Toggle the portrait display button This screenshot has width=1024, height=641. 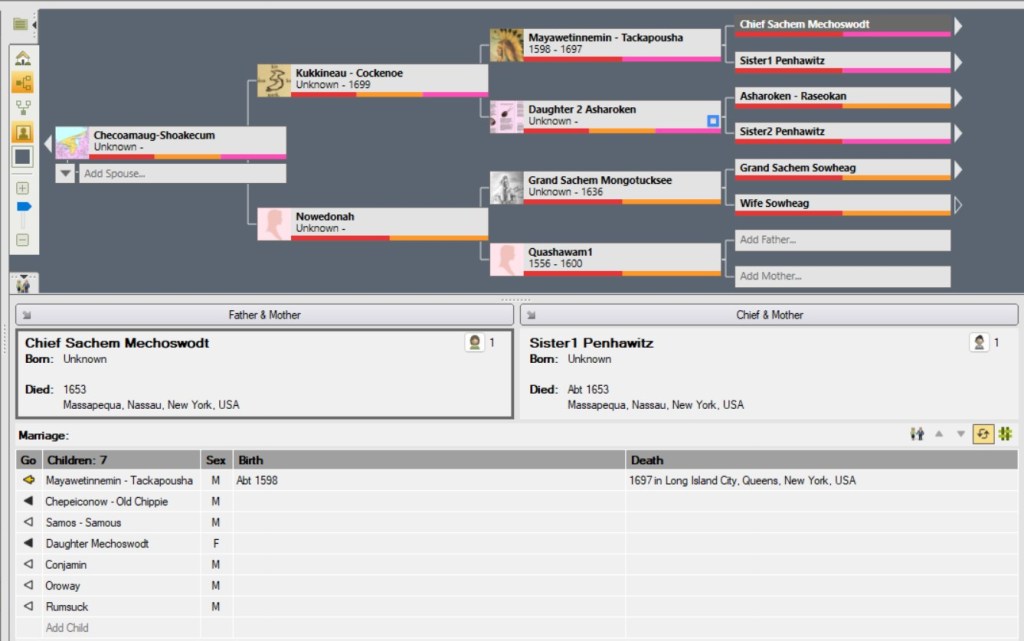tap(22, 133)
